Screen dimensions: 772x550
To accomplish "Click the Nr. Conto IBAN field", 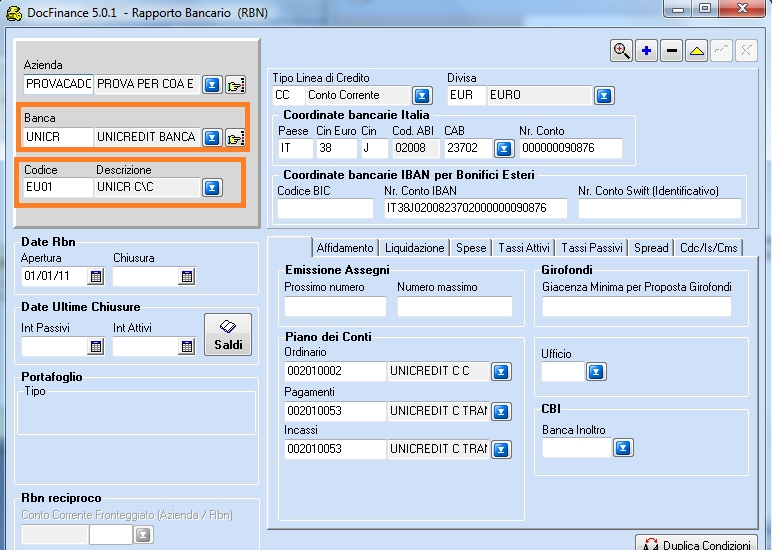I will click(x=476, y=208).
